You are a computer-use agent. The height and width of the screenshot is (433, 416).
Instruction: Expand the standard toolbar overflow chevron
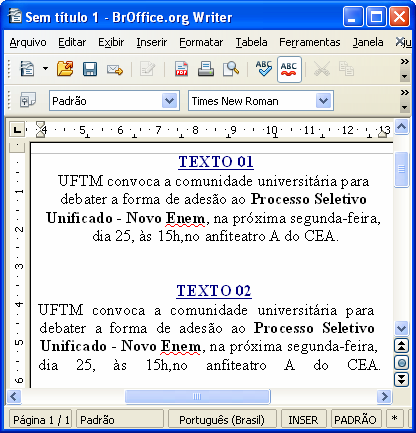(404, 62)
